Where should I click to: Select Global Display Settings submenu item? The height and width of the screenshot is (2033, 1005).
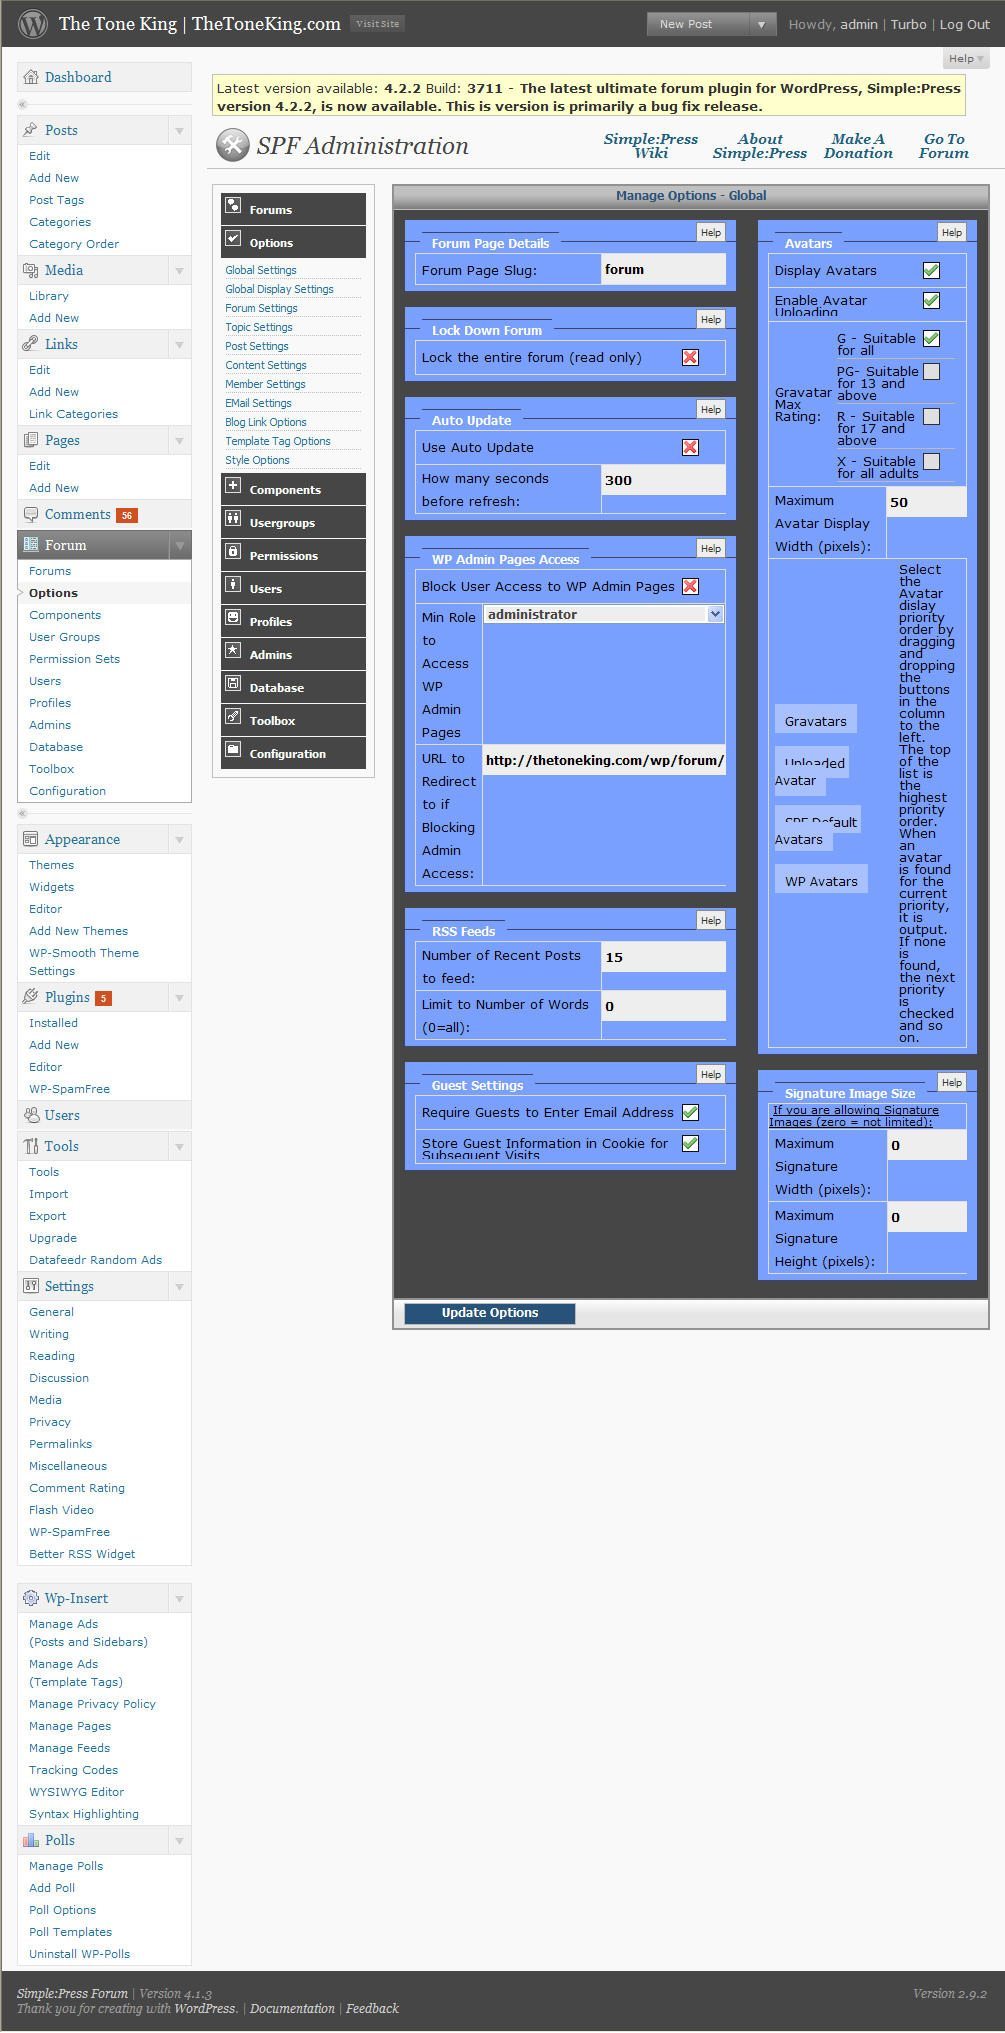pyautogui.click(x=279, y=289)
